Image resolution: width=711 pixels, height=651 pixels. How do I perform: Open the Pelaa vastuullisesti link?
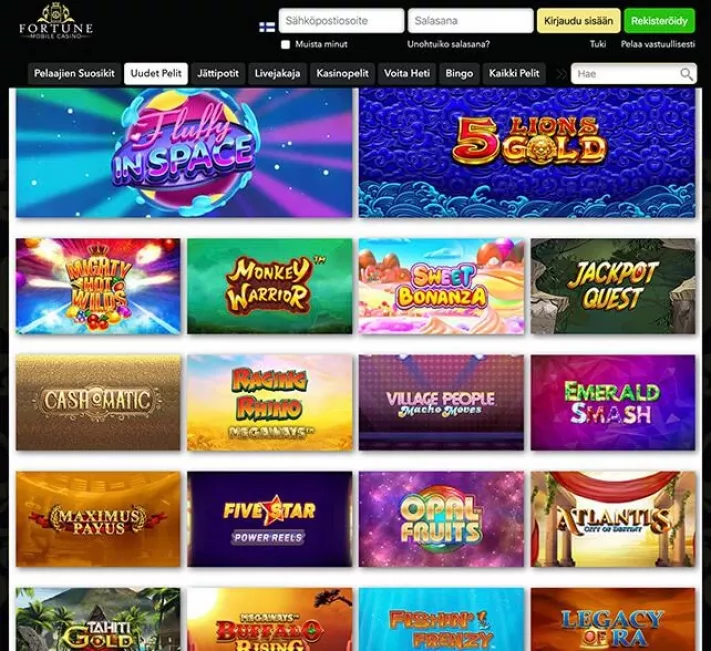pos(657,44)
